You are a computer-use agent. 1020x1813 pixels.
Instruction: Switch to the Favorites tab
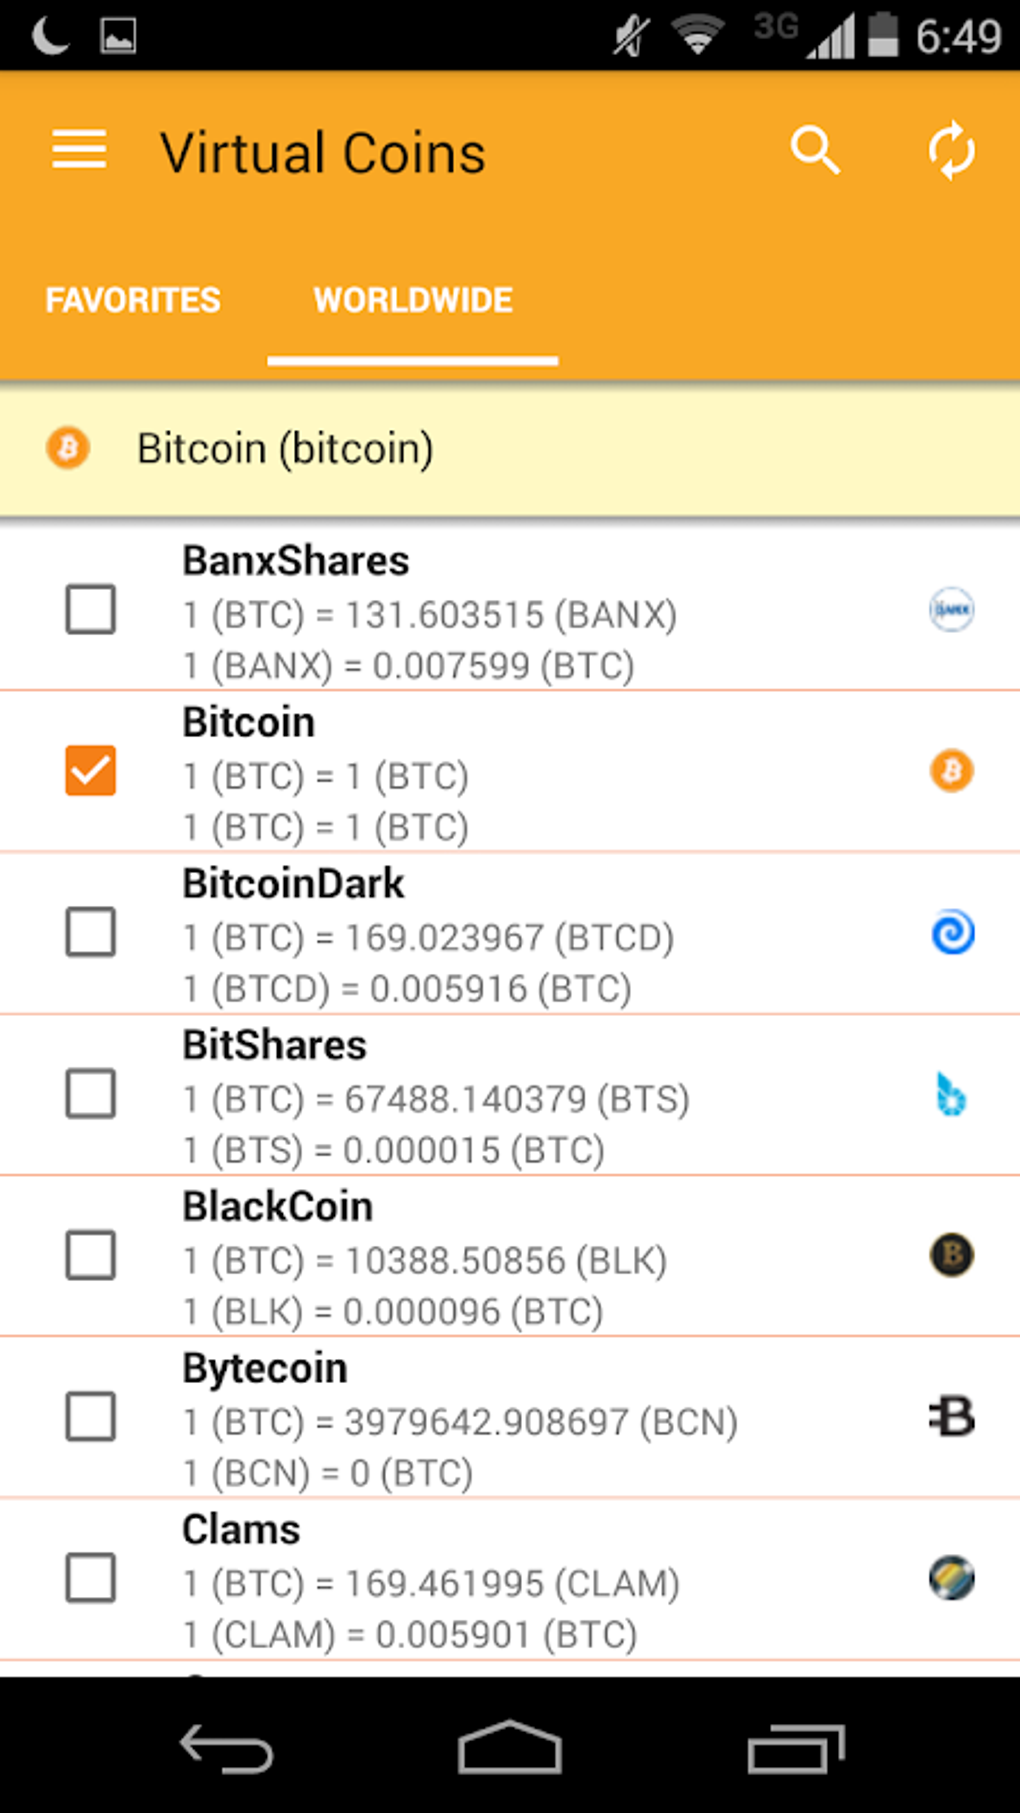point(133,300)
